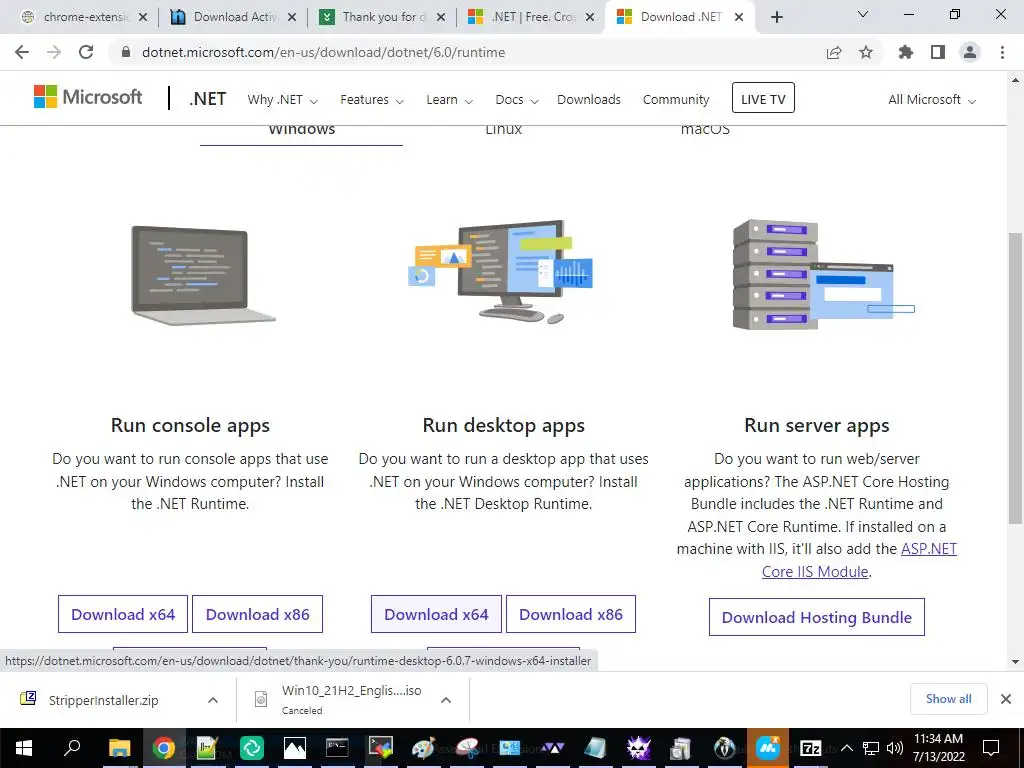Expand the All Microsoft menu

tap(931, 100)
